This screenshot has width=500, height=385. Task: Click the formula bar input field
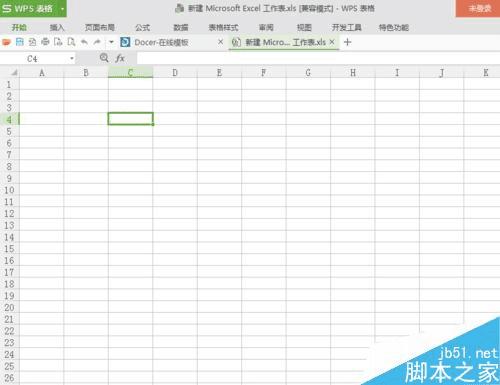point(318,58)
